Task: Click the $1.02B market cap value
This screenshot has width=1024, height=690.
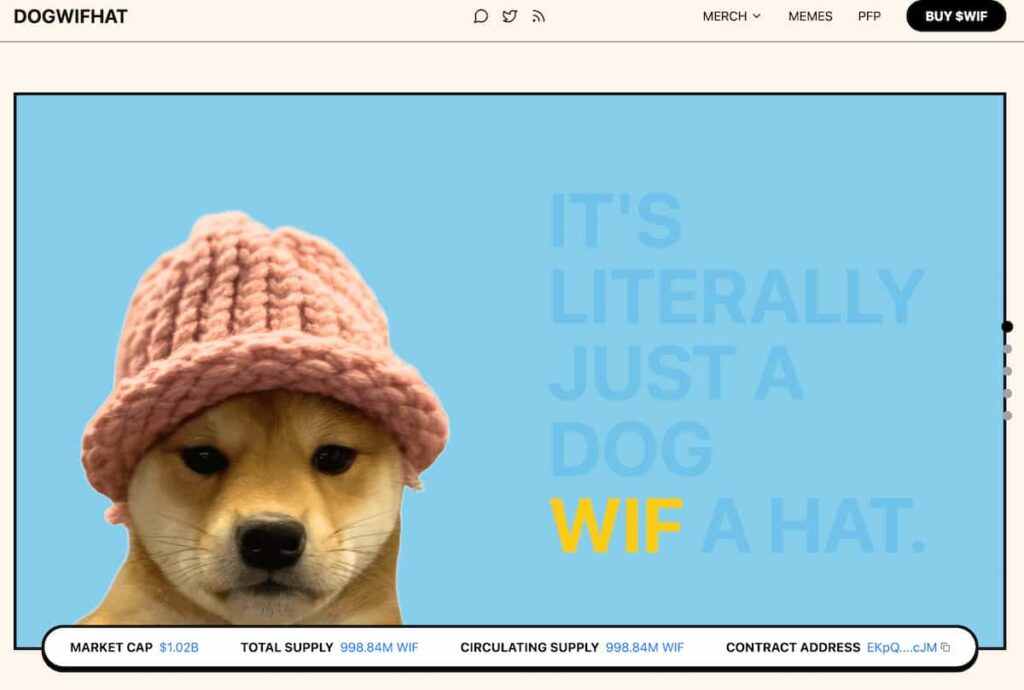Action: [x=179, y=648]
